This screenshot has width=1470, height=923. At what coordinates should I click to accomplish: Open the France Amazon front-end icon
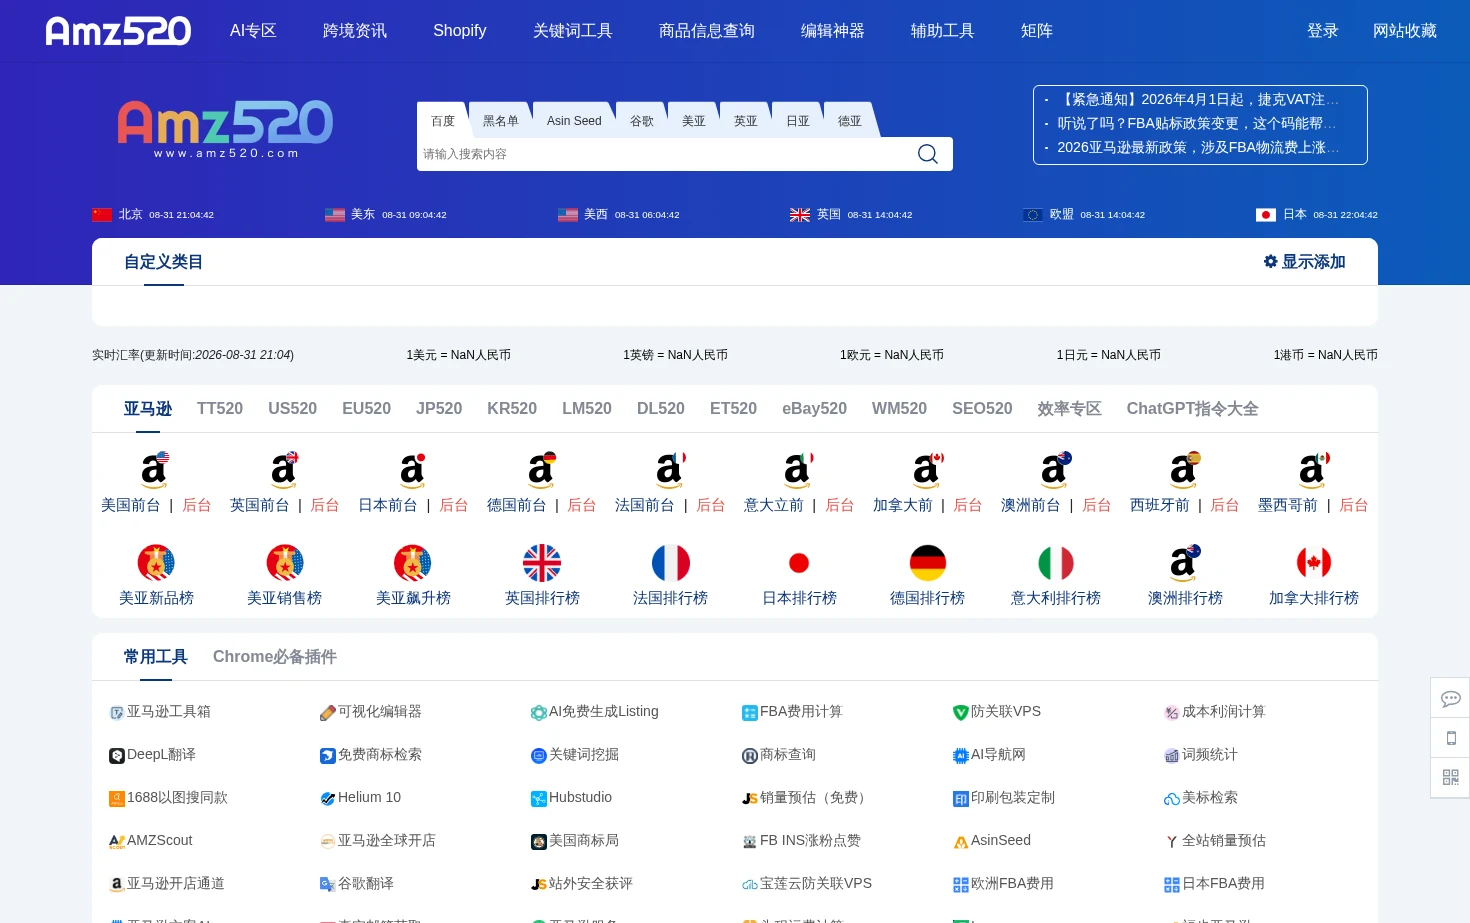point(670,469)
